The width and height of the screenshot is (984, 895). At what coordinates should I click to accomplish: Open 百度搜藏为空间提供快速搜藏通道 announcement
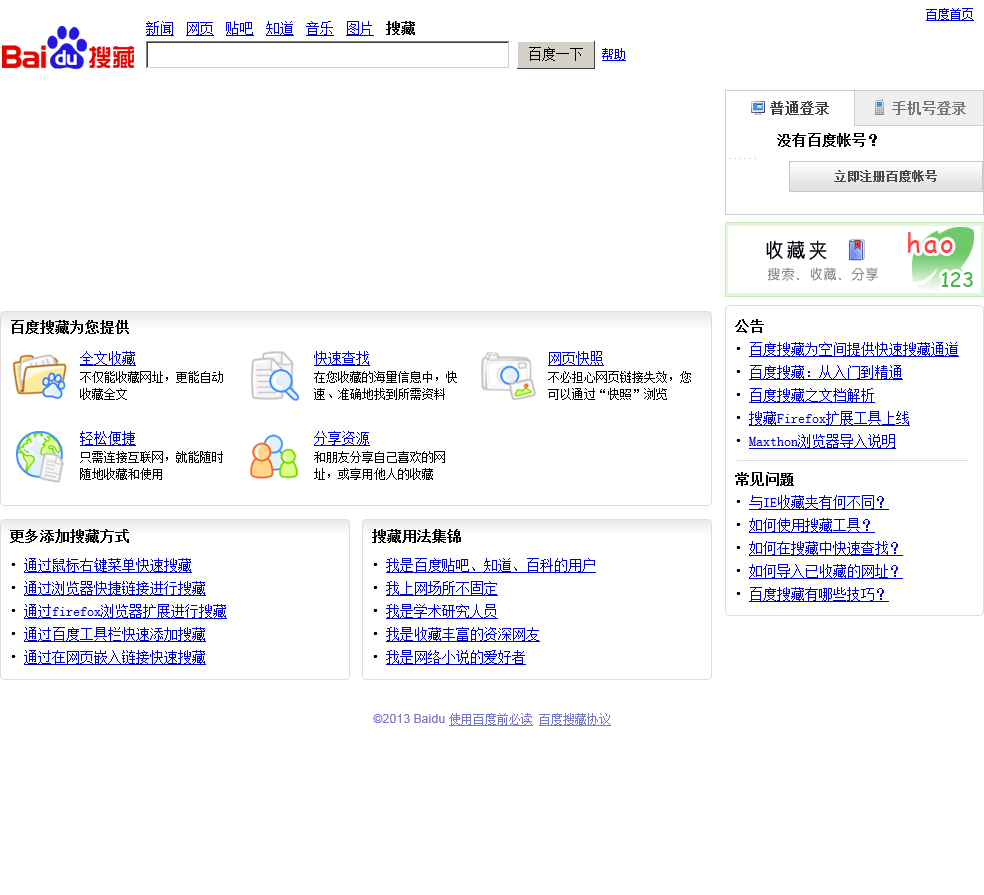tap(853, 350)
